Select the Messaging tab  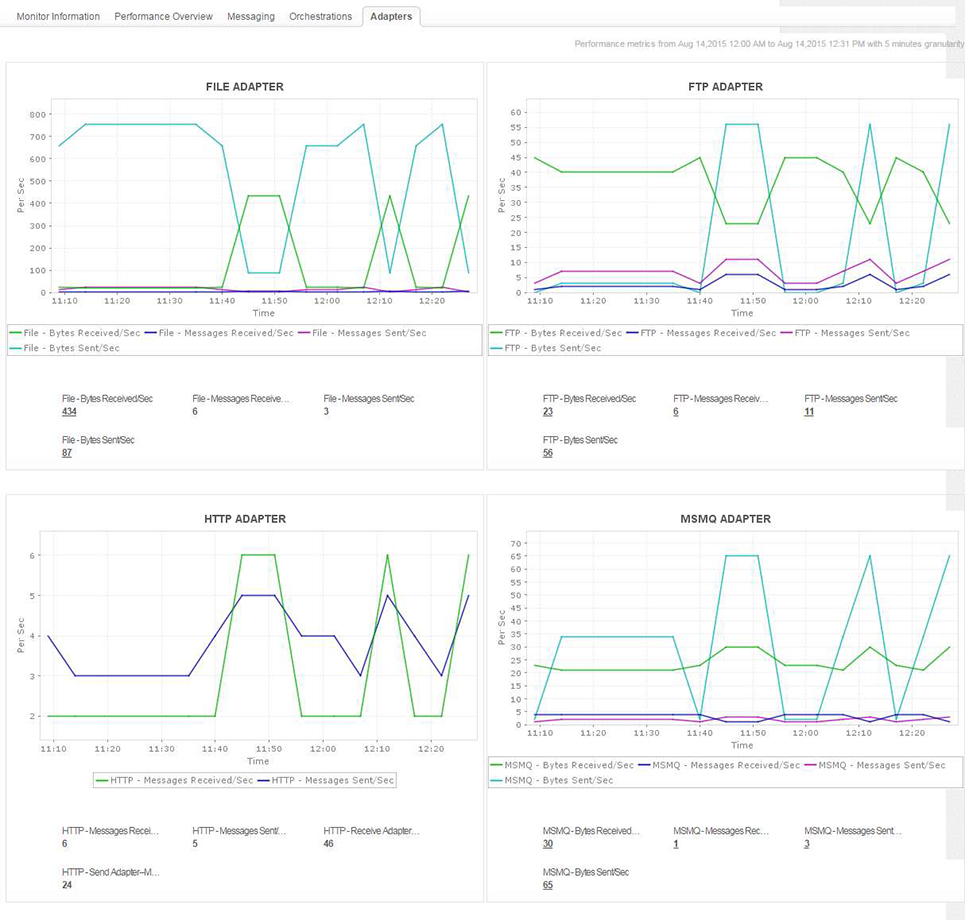[x=251, y=16]
